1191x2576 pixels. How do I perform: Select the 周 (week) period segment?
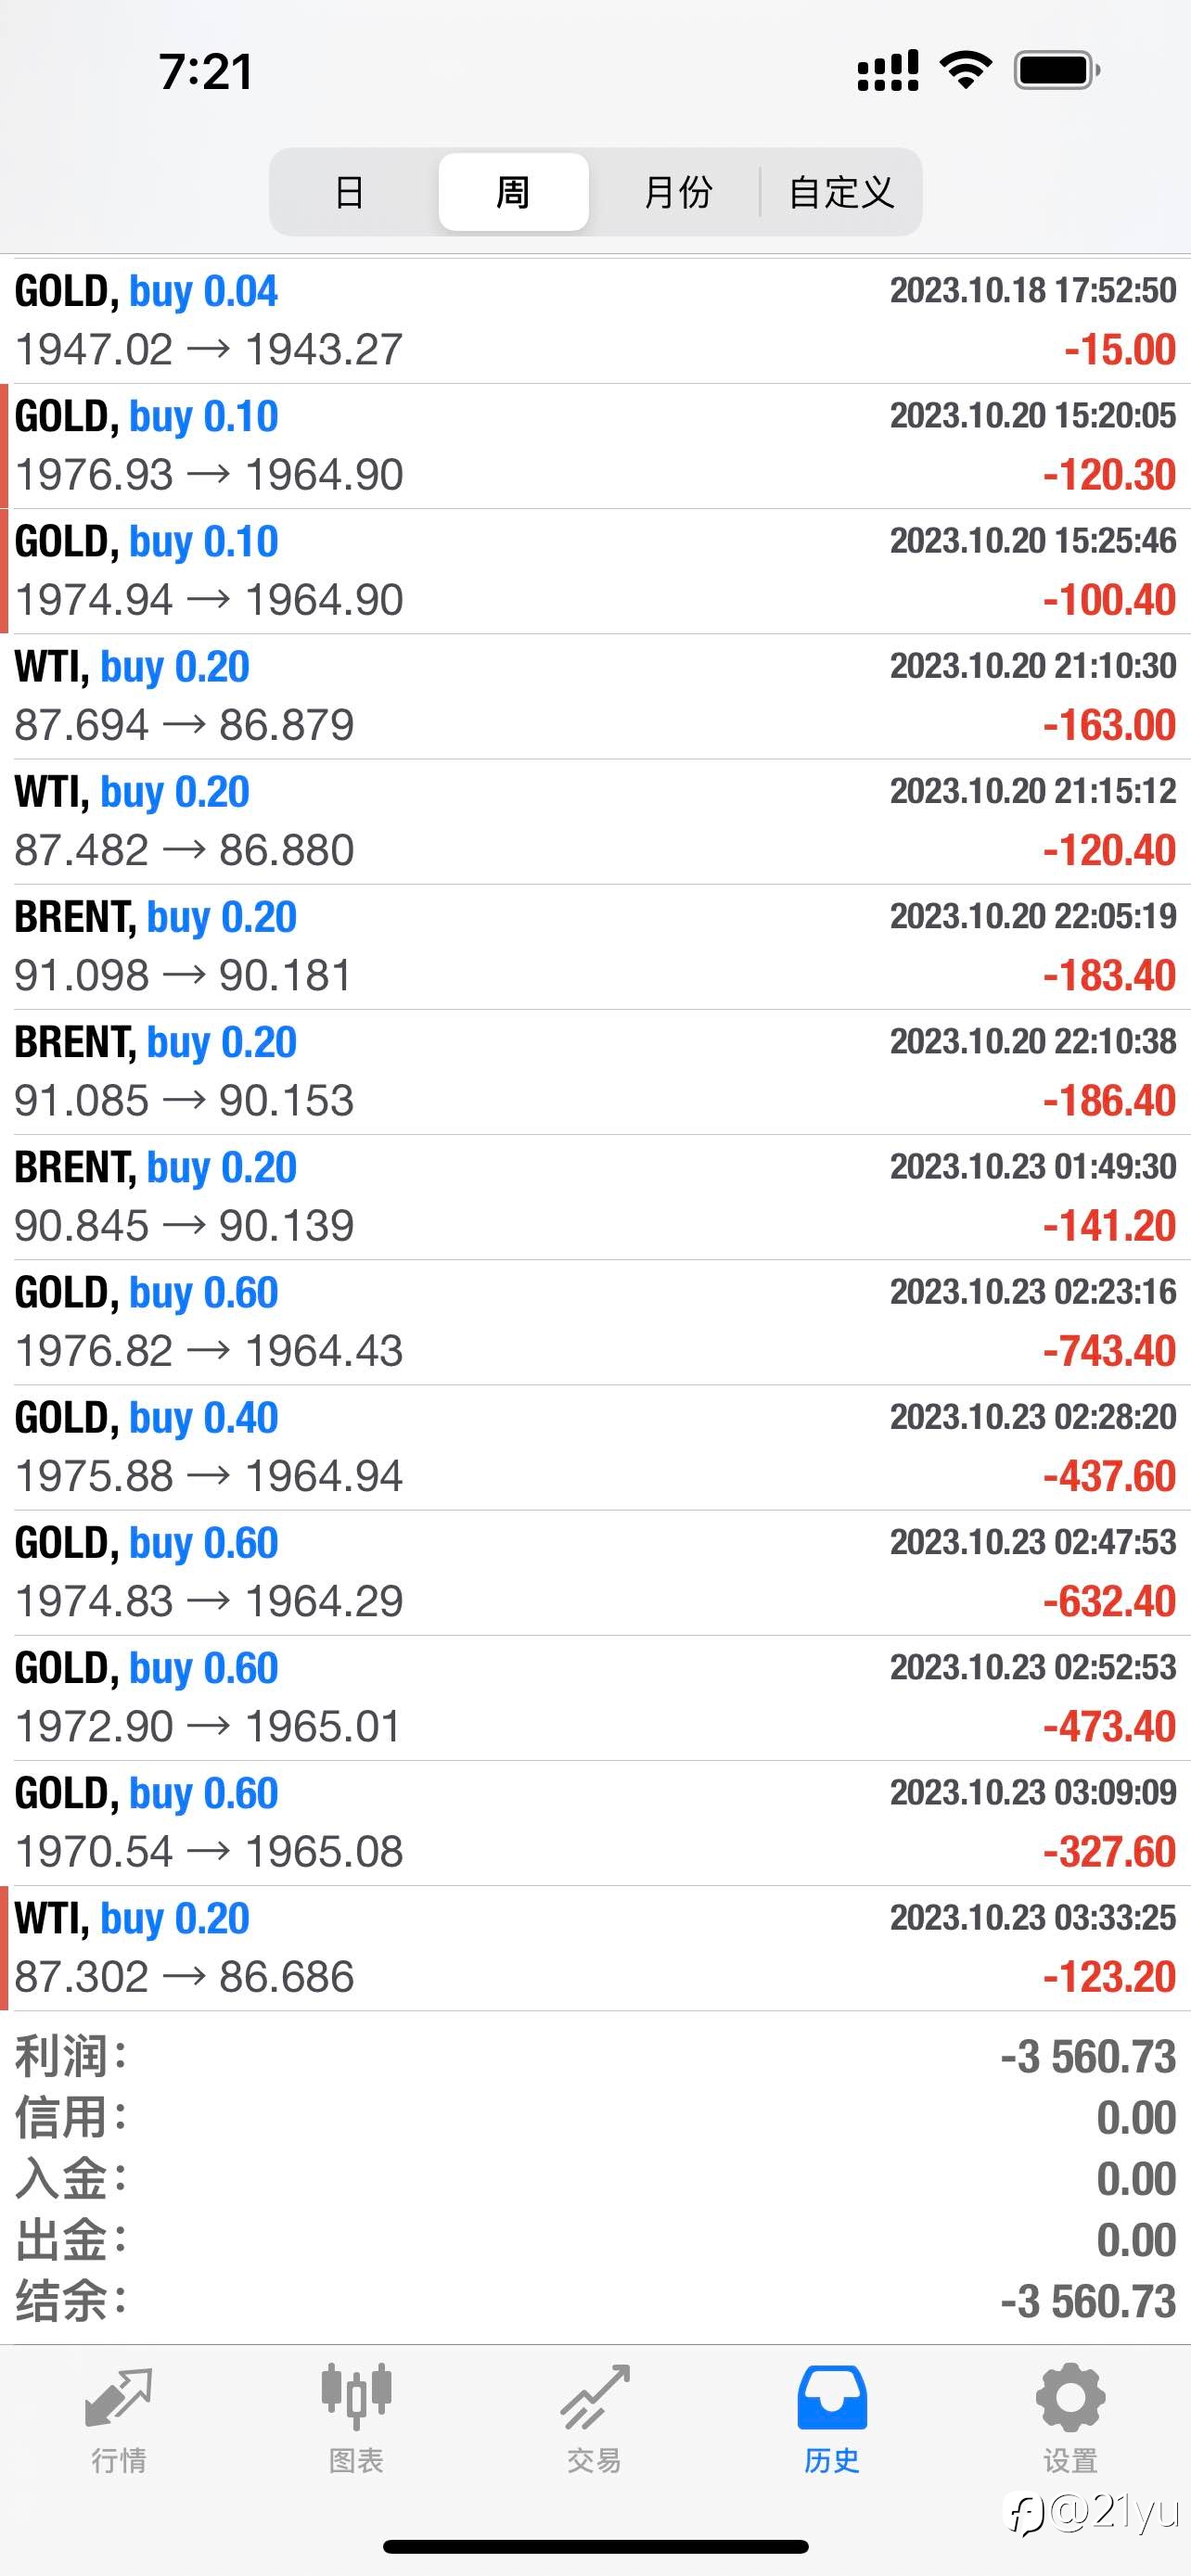pyautogui.click(x=513, y=192)
